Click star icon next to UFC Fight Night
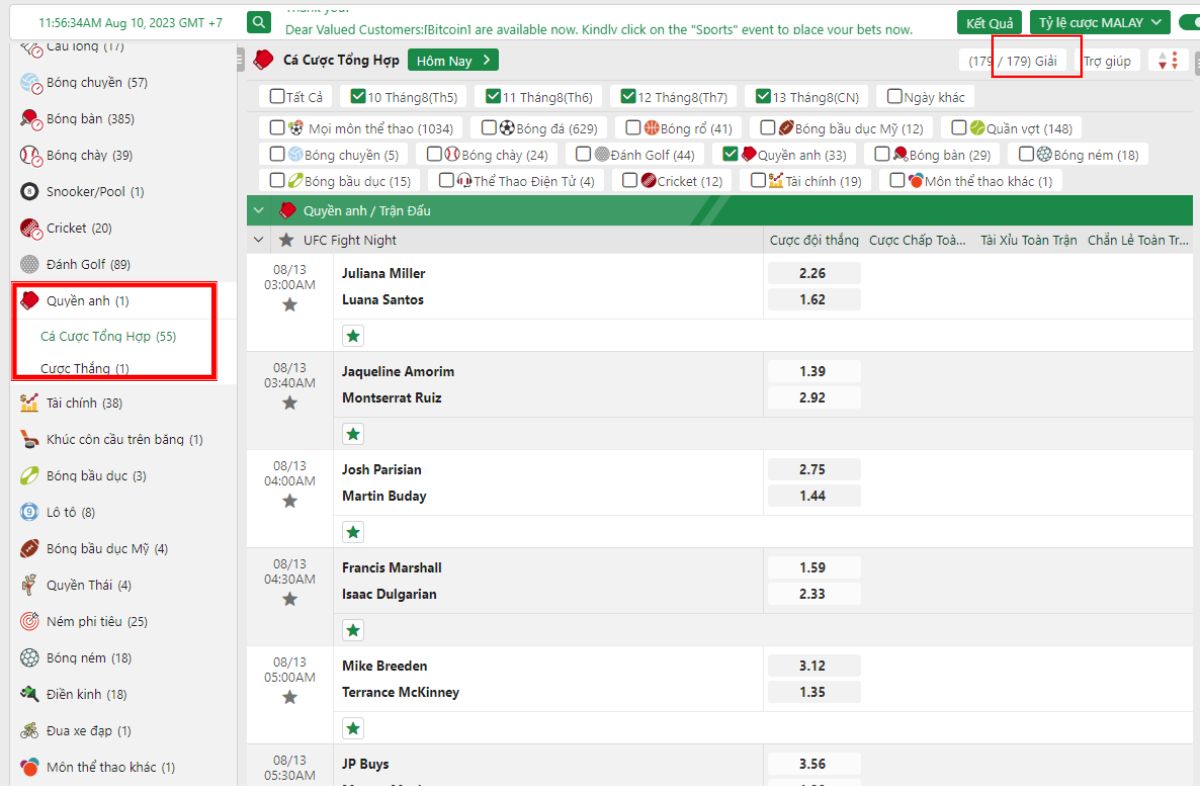This screenshot has height=786, width=1200. 287,240
